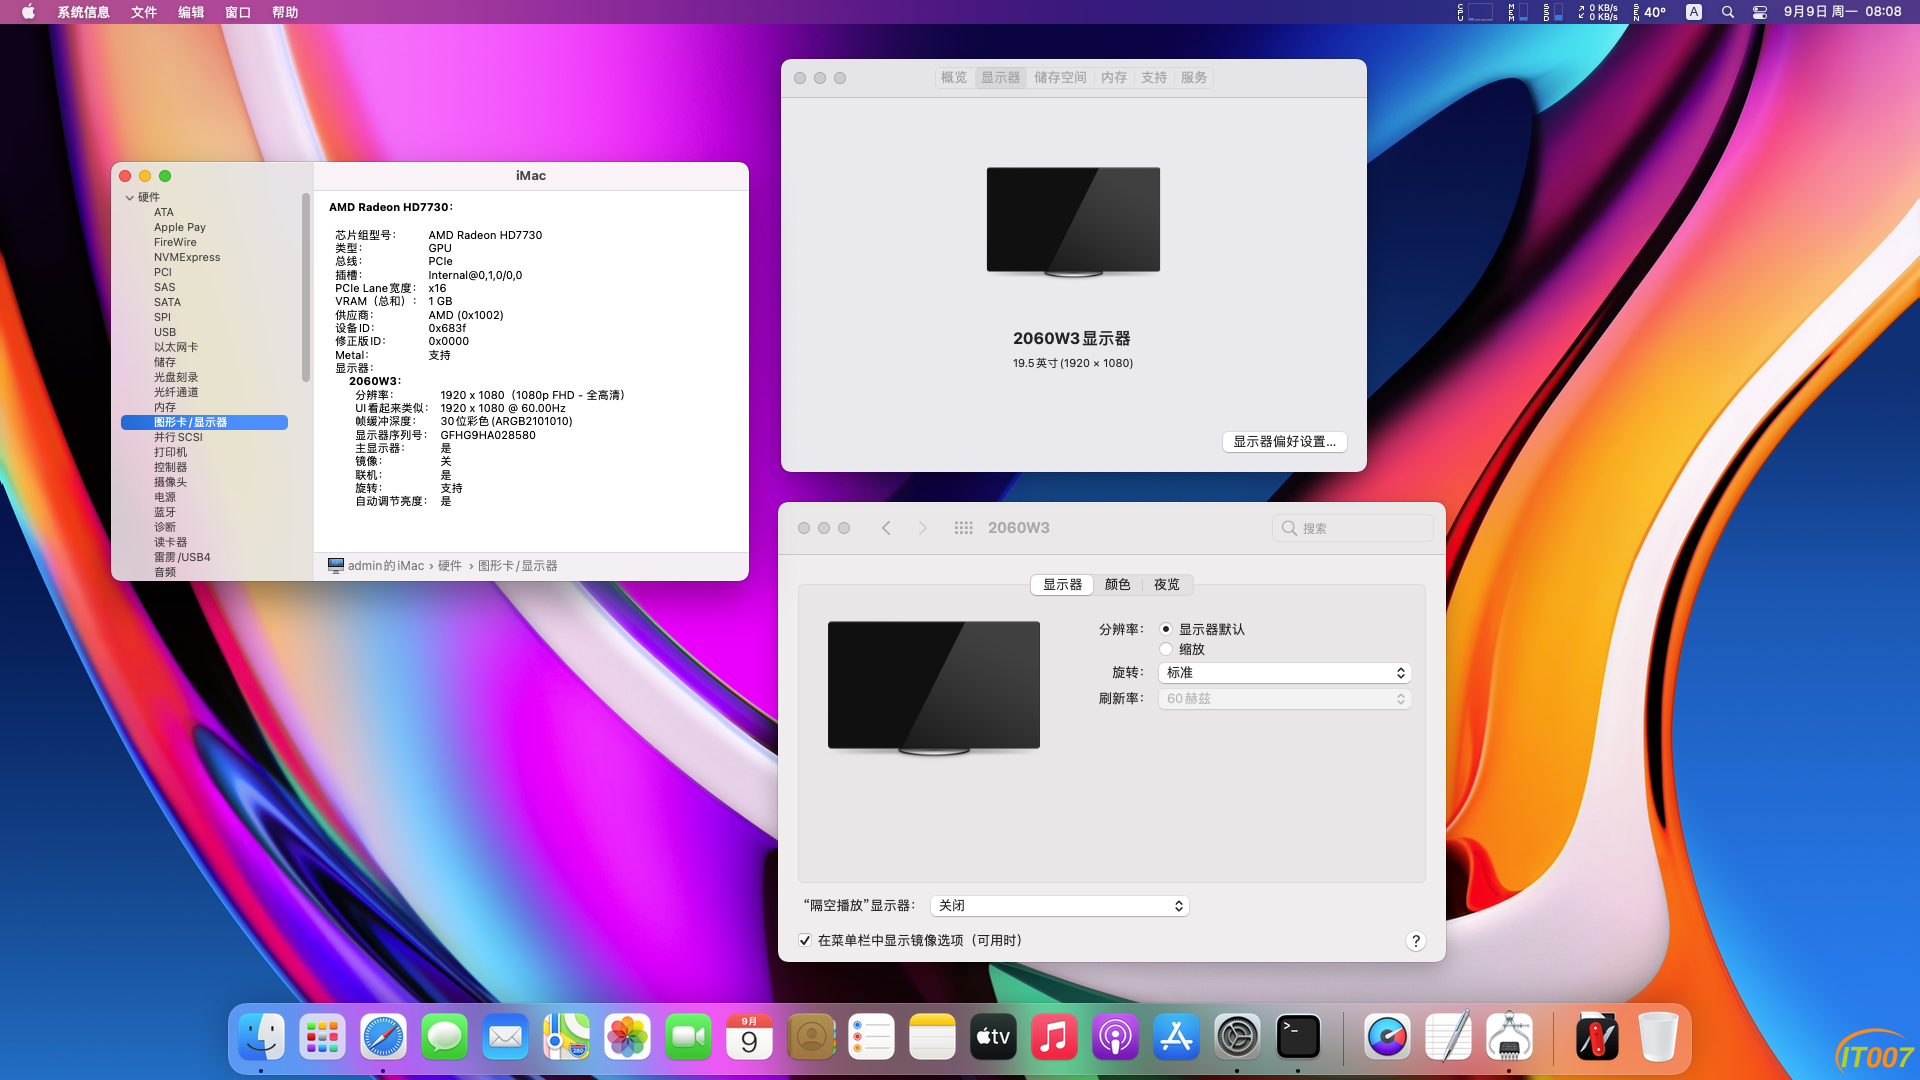This screenshot has width=1920, height=1080.
Task: Open Maps app in the dock
Action: [566, 1037]
